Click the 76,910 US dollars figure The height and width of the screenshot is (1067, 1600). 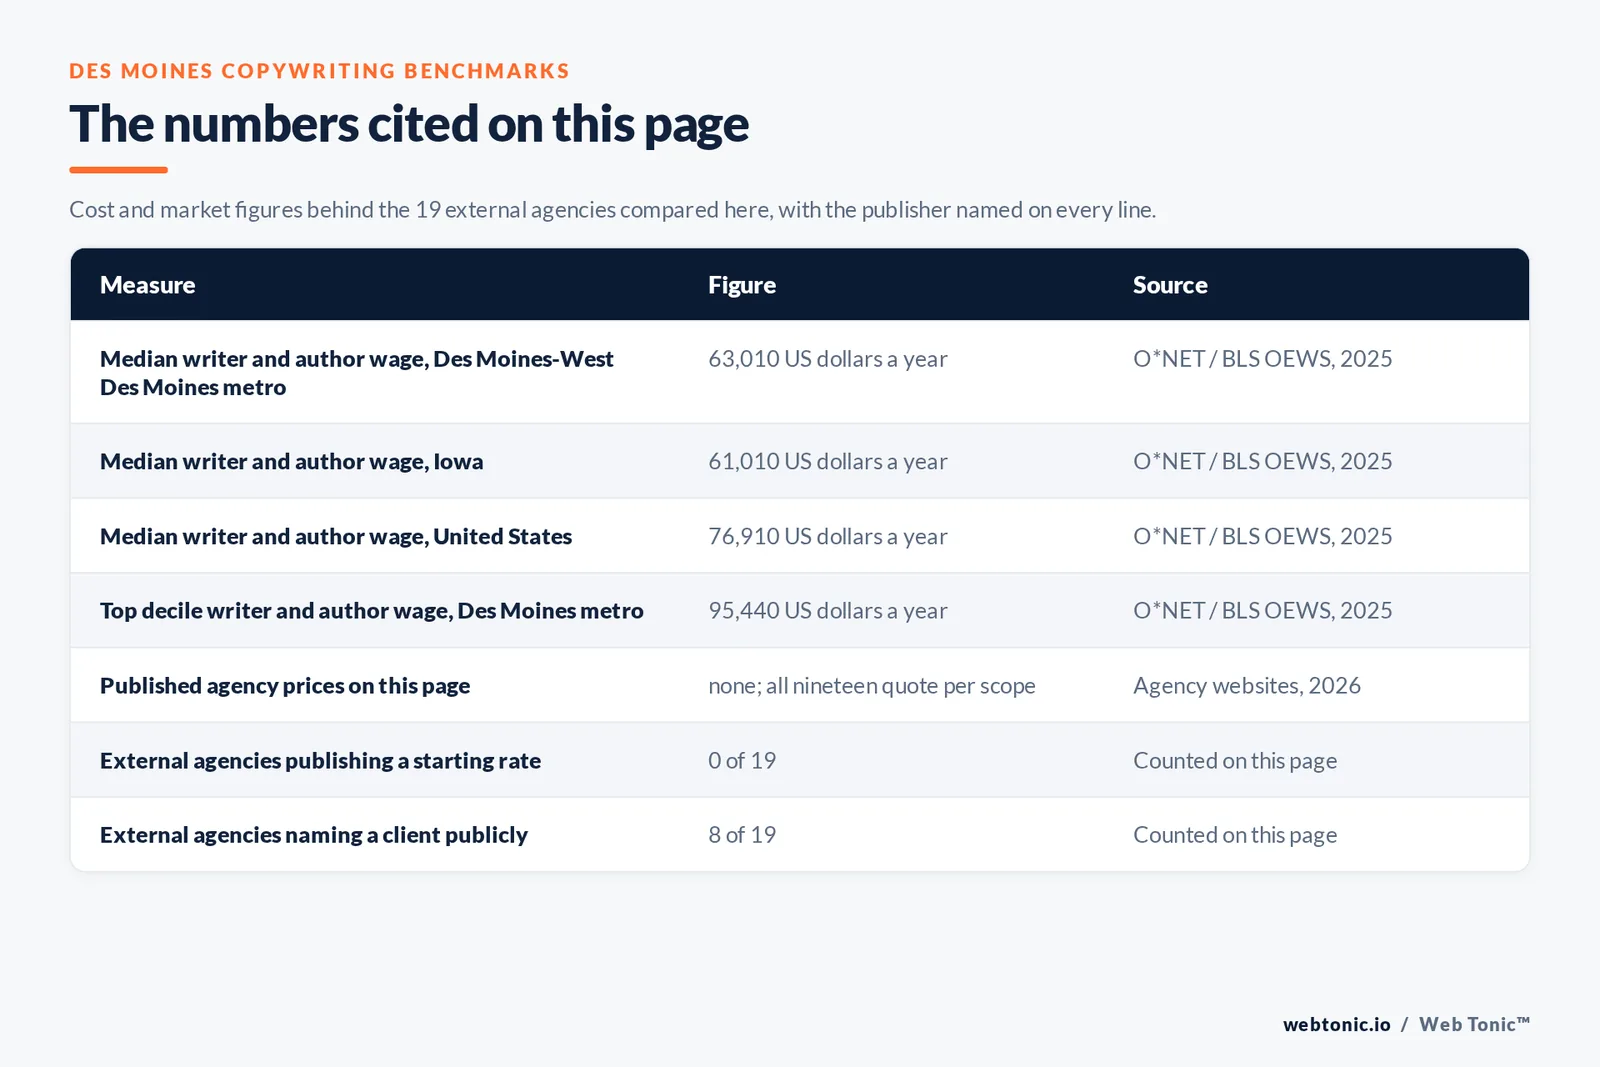(828, 536)
